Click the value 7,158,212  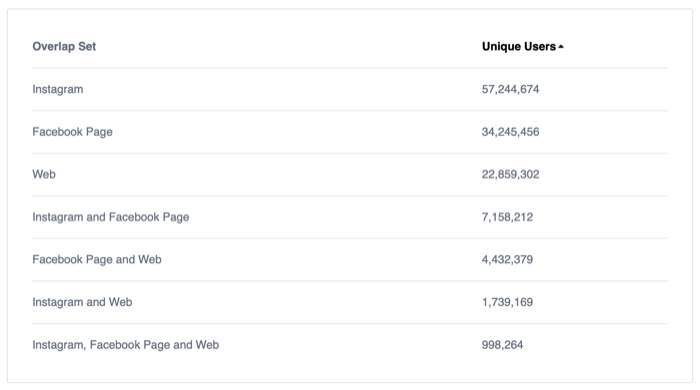(507, 217)
